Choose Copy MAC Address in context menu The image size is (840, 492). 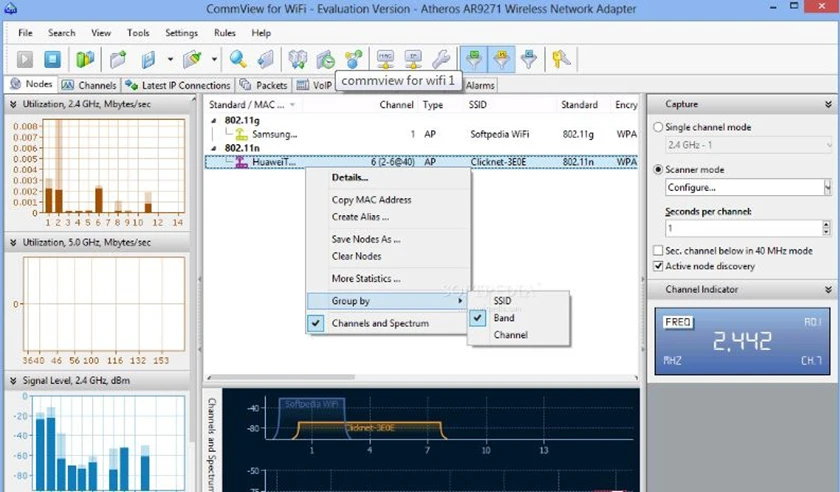(x=371, y=199)
